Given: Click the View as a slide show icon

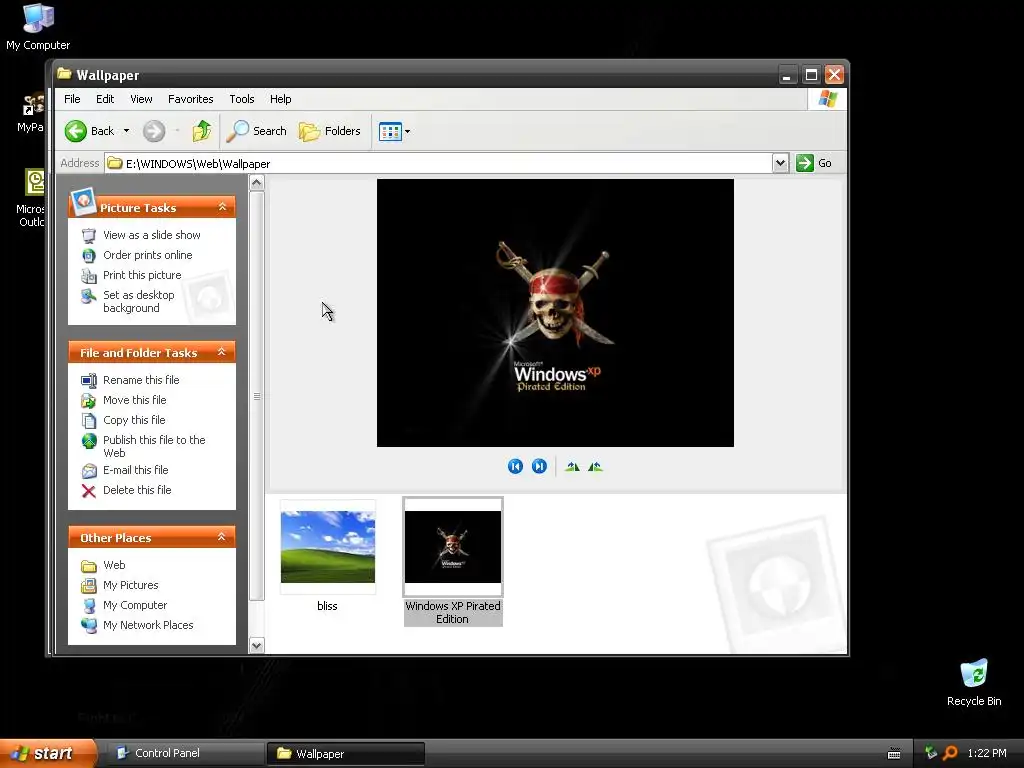Looking at the screenshot, I should click(89, 235).
